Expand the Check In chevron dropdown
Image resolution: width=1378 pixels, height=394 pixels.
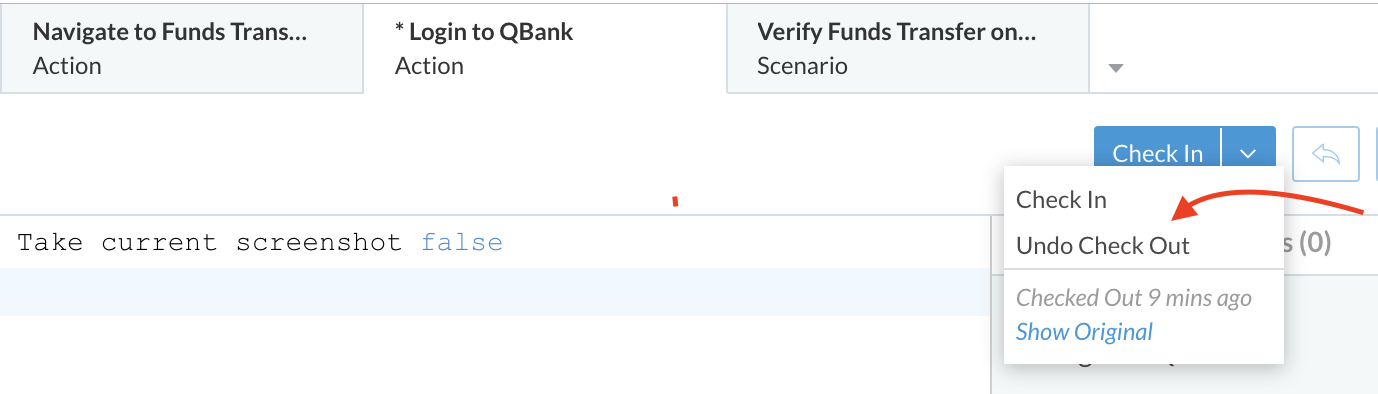click(1248, 153)
